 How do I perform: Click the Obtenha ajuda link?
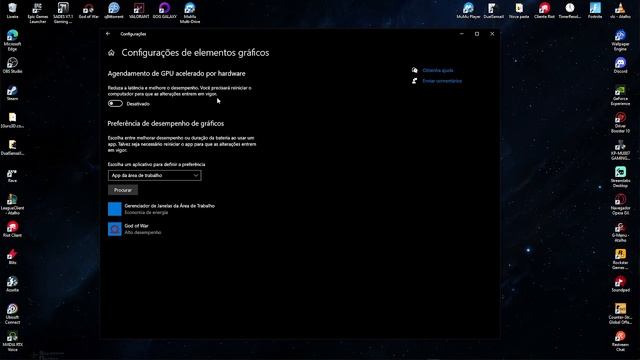438,71
